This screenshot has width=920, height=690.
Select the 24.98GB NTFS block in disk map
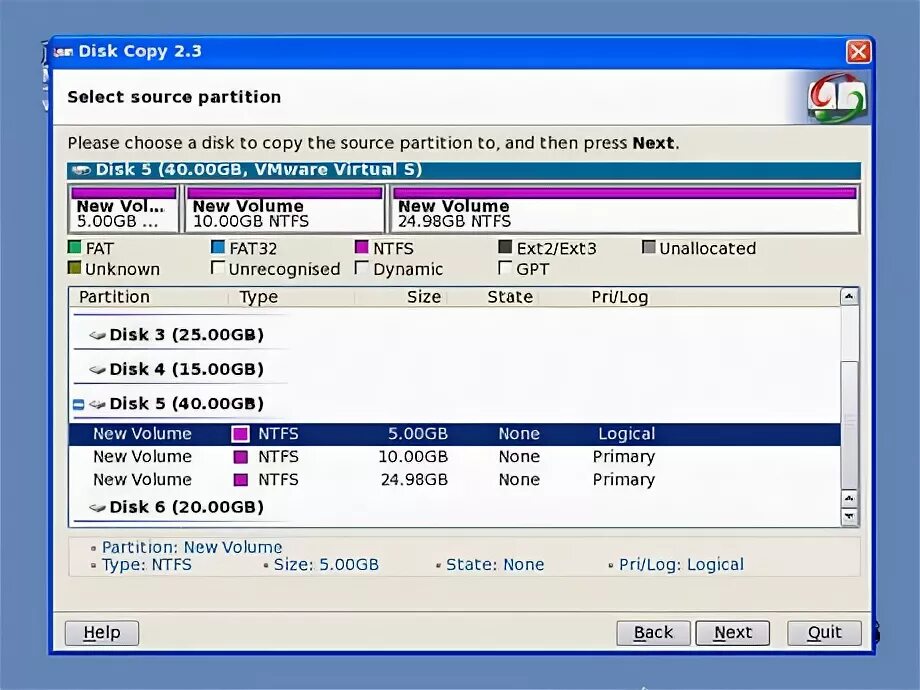[x=625, y=209]
